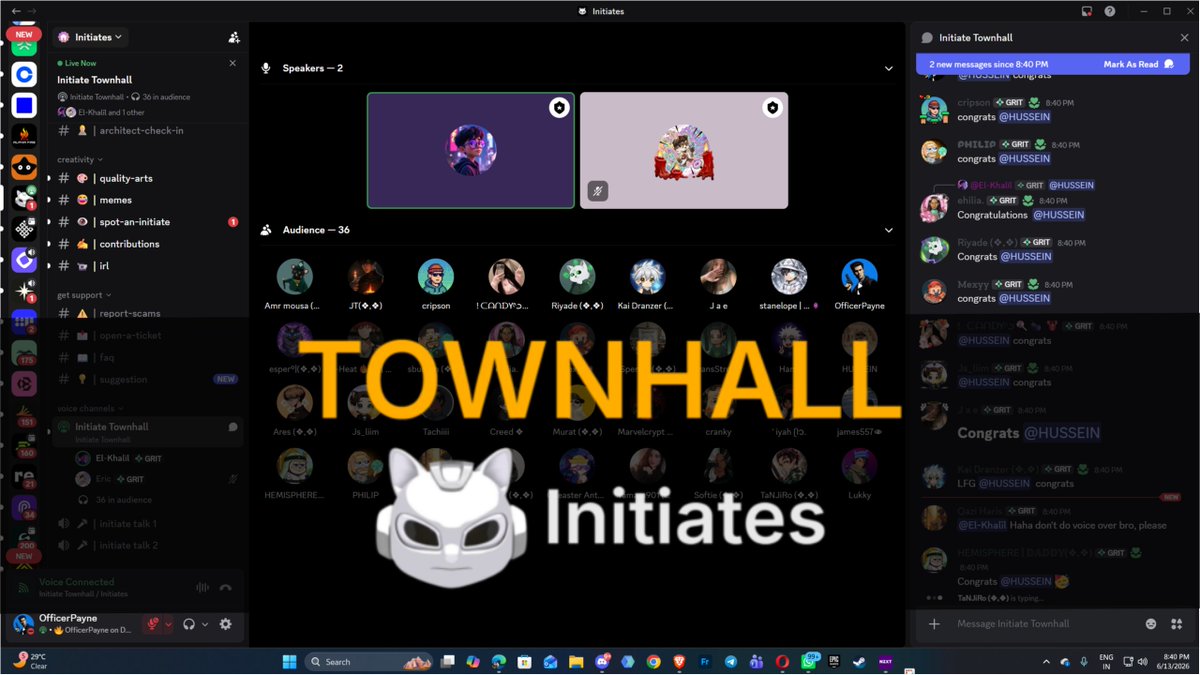
Task: Show hidden system tray icons chevron
Action: point(1047,661)
